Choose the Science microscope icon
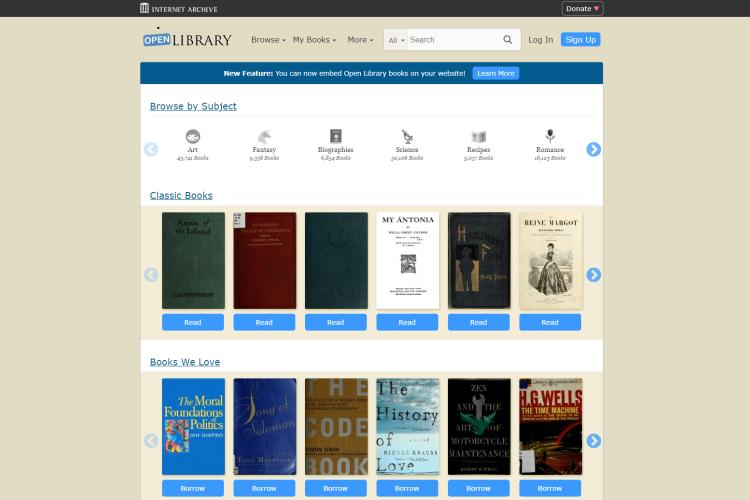750x500 pixels. (x=407, y=136)
